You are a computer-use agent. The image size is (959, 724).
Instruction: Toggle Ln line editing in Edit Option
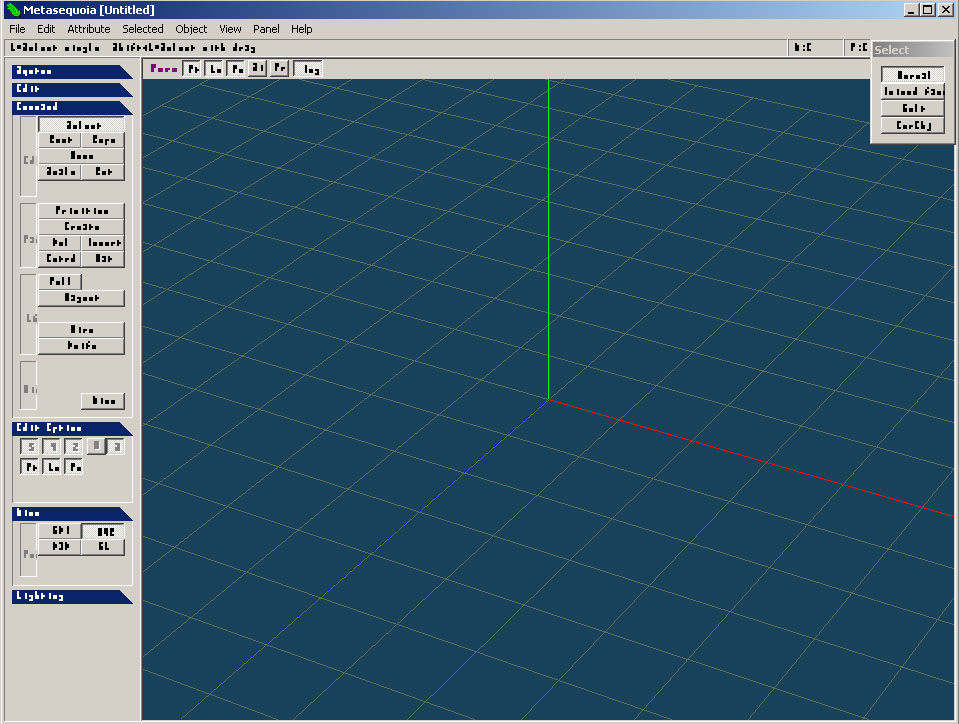(x=53, y=467)
